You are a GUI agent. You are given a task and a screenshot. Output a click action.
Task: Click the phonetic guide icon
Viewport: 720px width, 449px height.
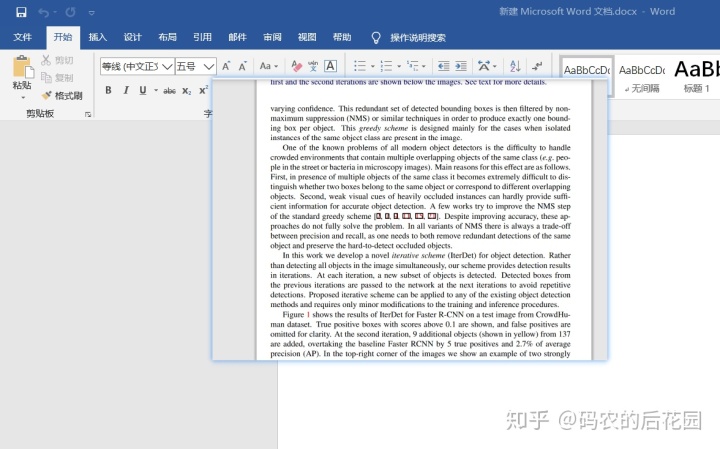pos(313,66)
